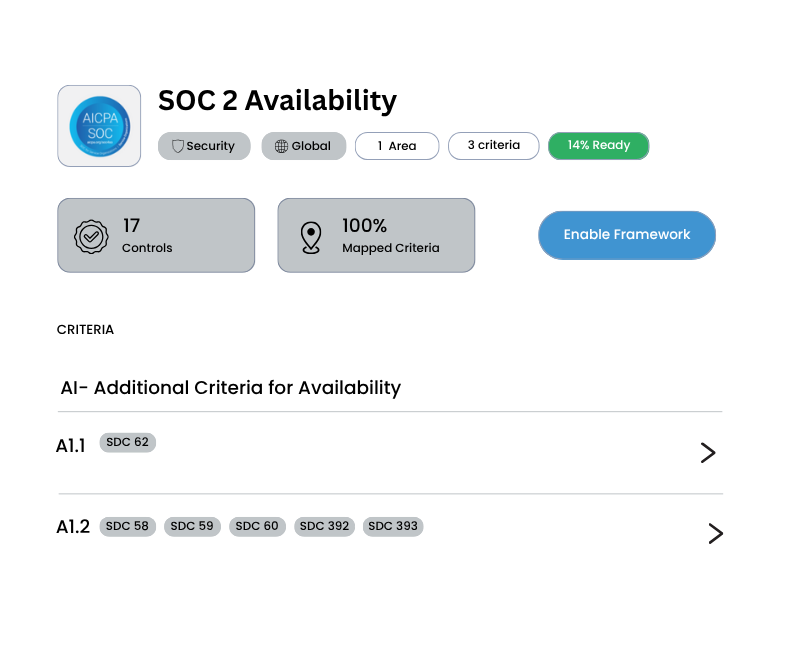The height and width of the screenshot is (650, 800).
Task: Open the SDC 60 control chip
Action: 257,526
